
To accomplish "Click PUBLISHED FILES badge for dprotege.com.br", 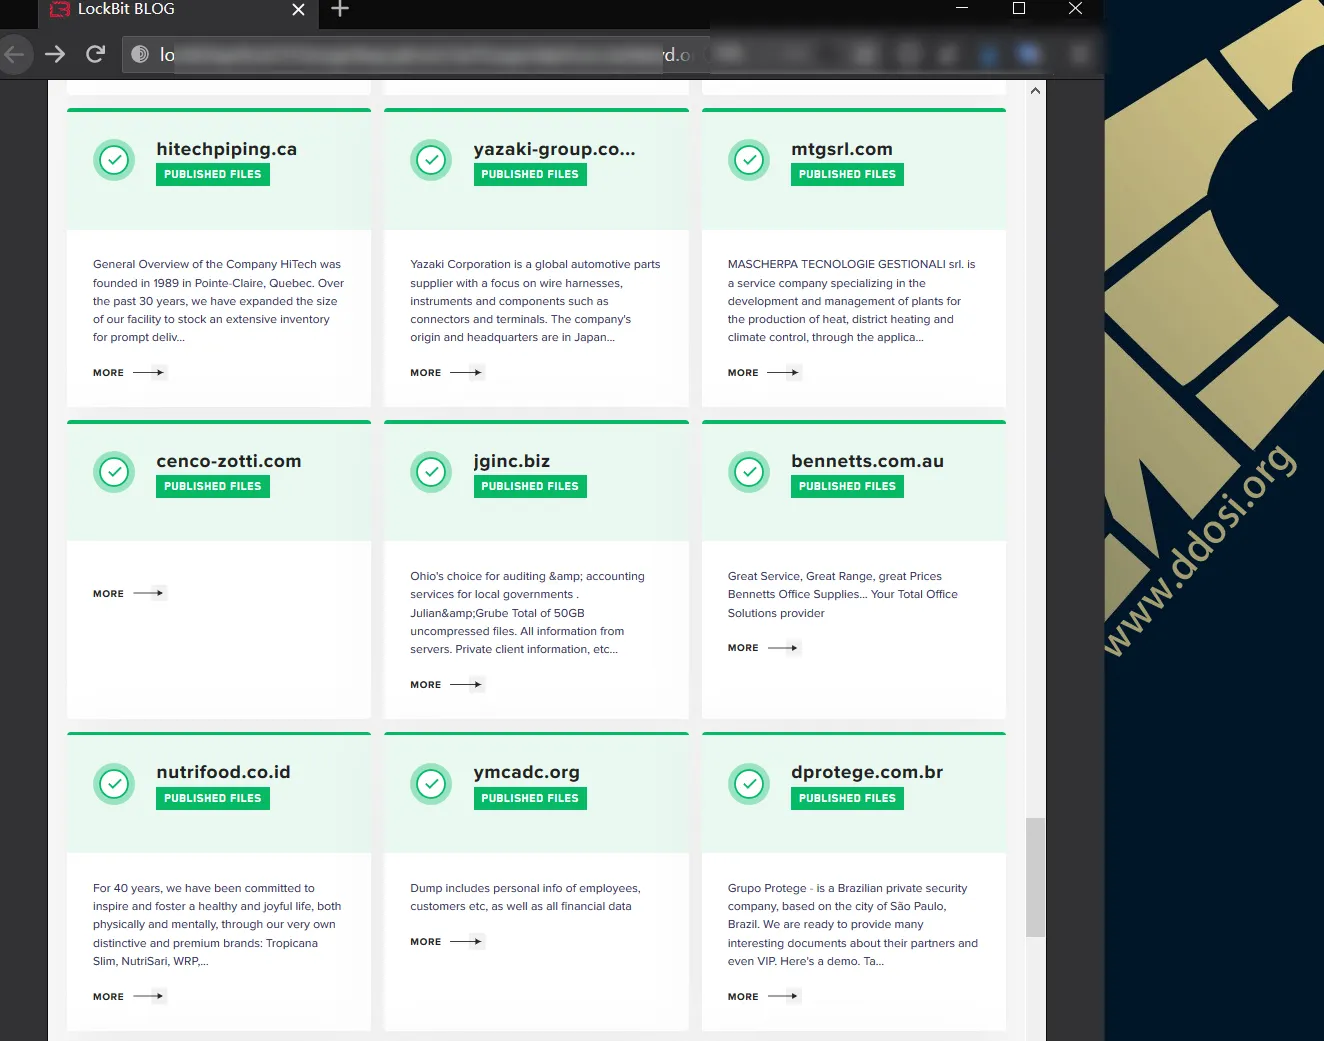I will point(848,798).
